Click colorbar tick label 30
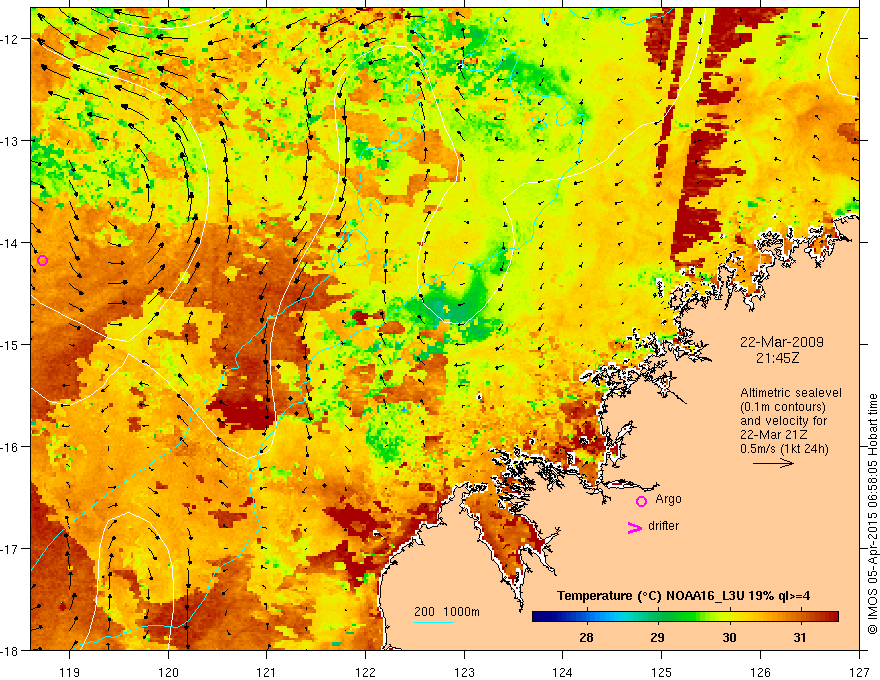Viewport: 880px width, 680px height. pyautogui.click(x=729, y=637)
